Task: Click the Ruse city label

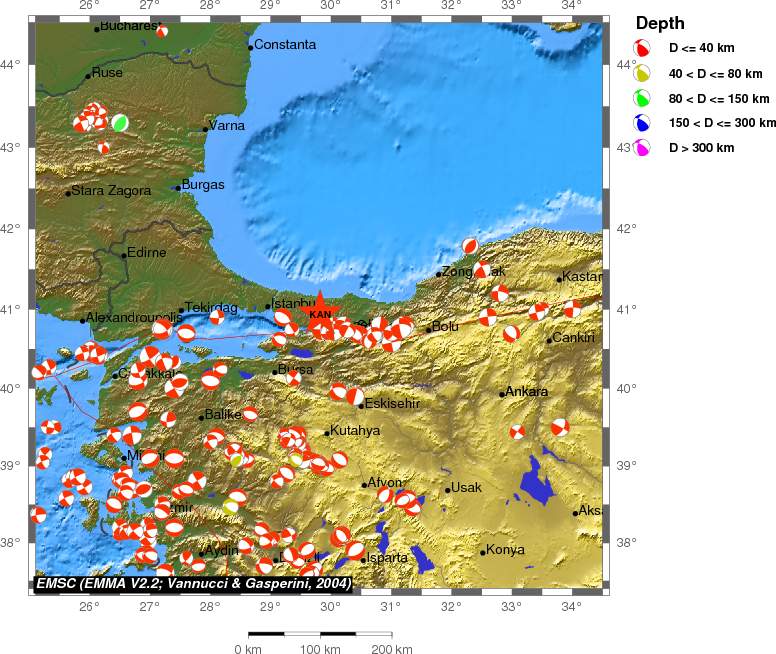Action: [x=107, y=73]
